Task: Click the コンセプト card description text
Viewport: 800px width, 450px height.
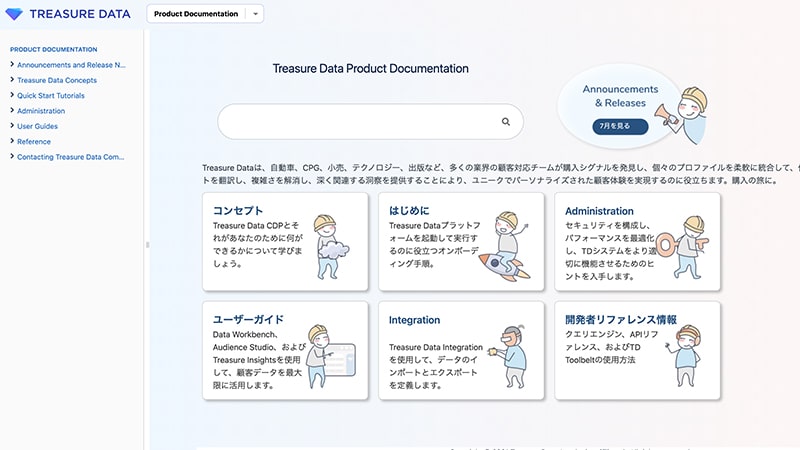Action: tap(258, 244)
